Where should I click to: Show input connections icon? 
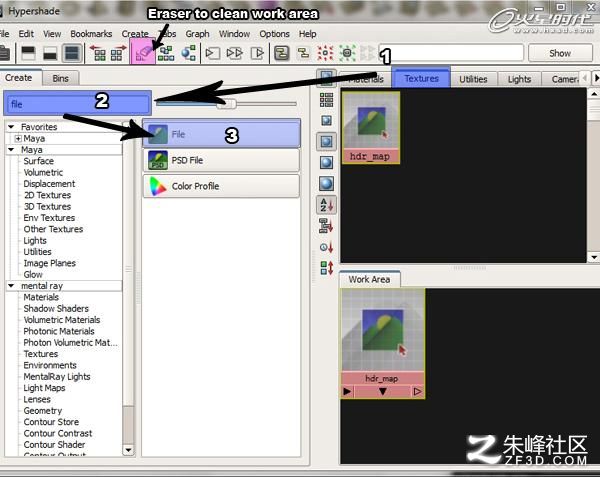(x=213, y=53)
